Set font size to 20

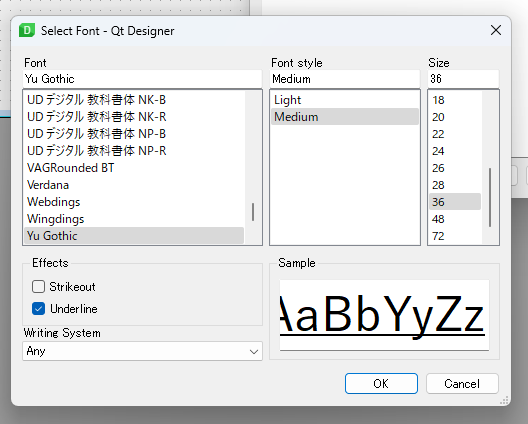pos(455,117)
